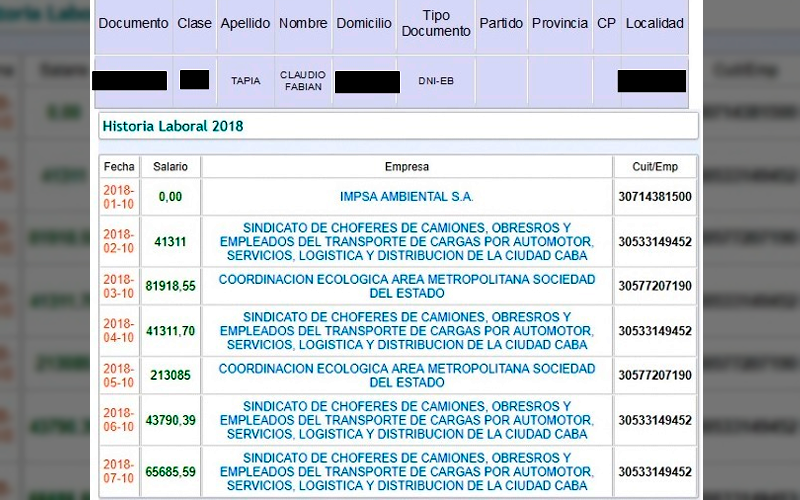Open the COORDINACION ECOLOGICA link dated 2018-05-10

click(x=407, y=376)
